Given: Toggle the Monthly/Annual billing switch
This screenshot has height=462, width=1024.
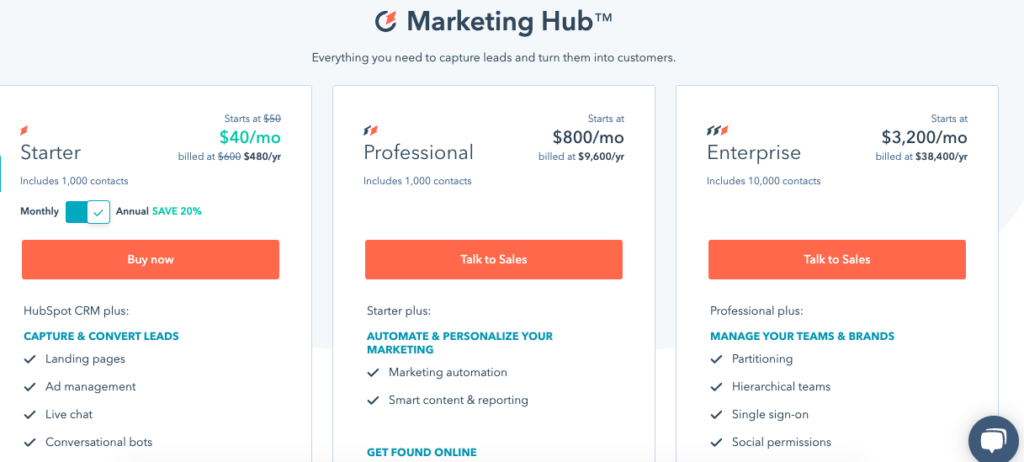Looking at the screenshot, I should coord(88,212).
